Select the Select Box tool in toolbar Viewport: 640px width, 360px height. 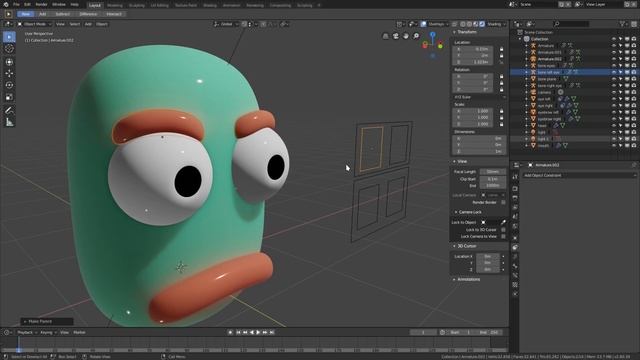(9, 37)
